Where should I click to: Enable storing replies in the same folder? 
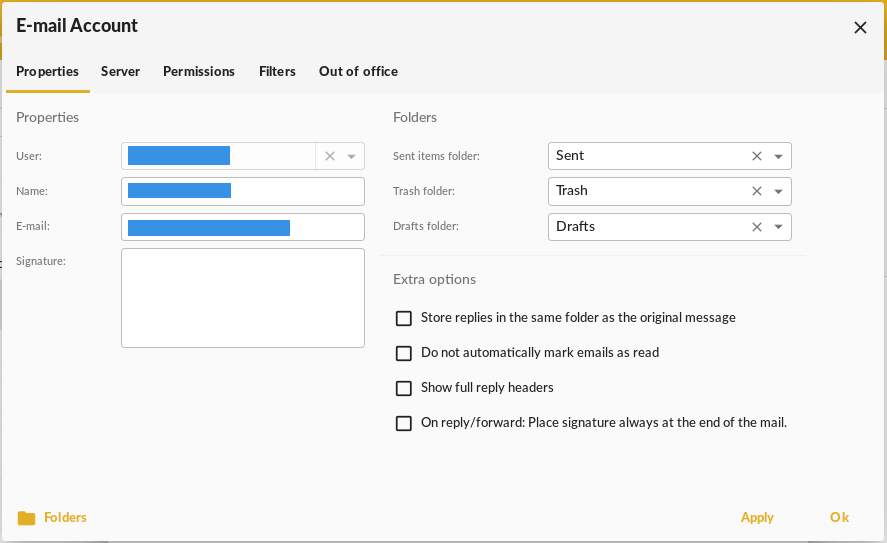click(x=403, y=318)
